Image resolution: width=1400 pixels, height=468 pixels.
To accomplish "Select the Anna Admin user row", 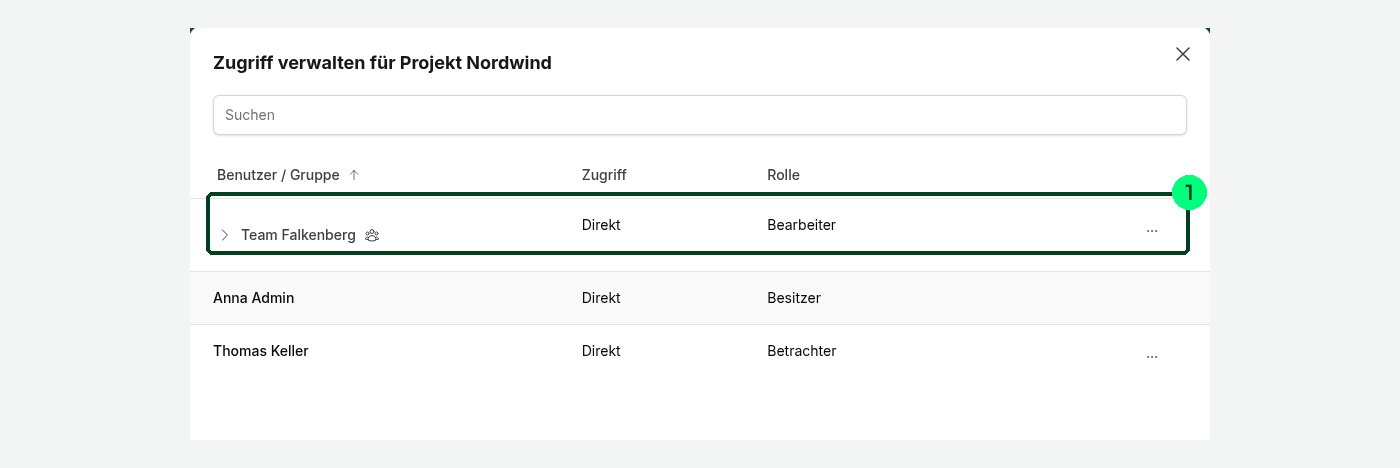I will 700,298.
